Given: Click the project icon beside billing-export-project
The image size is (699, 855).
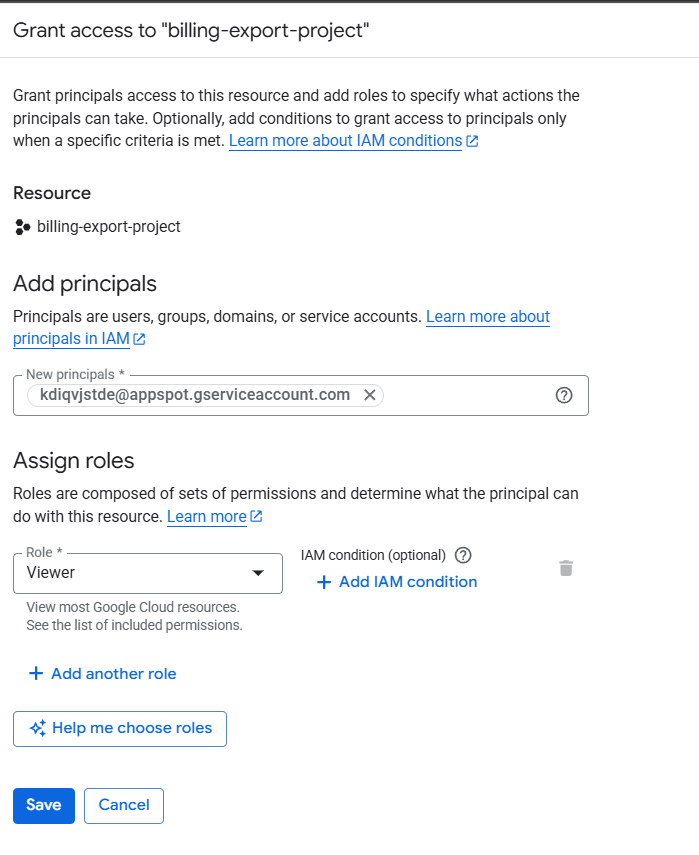Looking at the screenshot, I should click(x=23, y=227).
